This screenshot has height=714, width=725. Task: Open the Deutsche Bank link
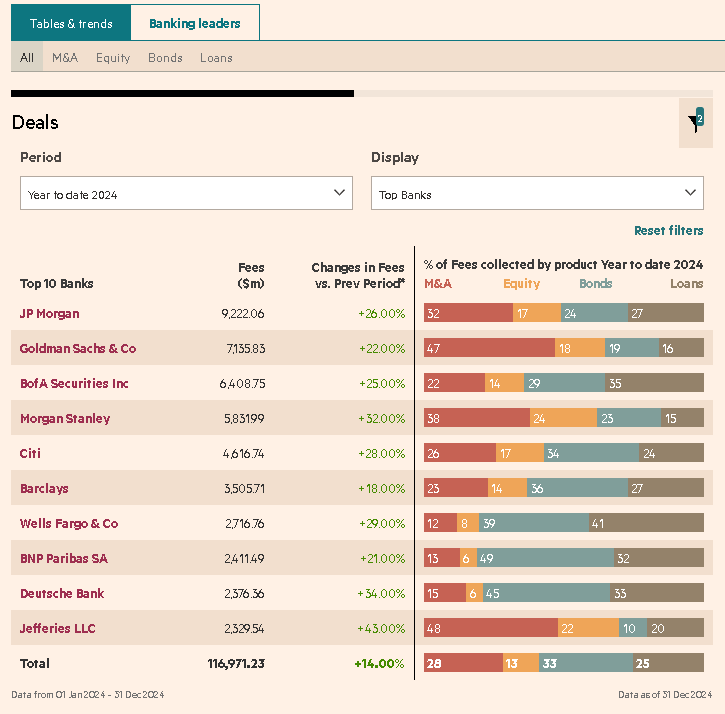62,593
